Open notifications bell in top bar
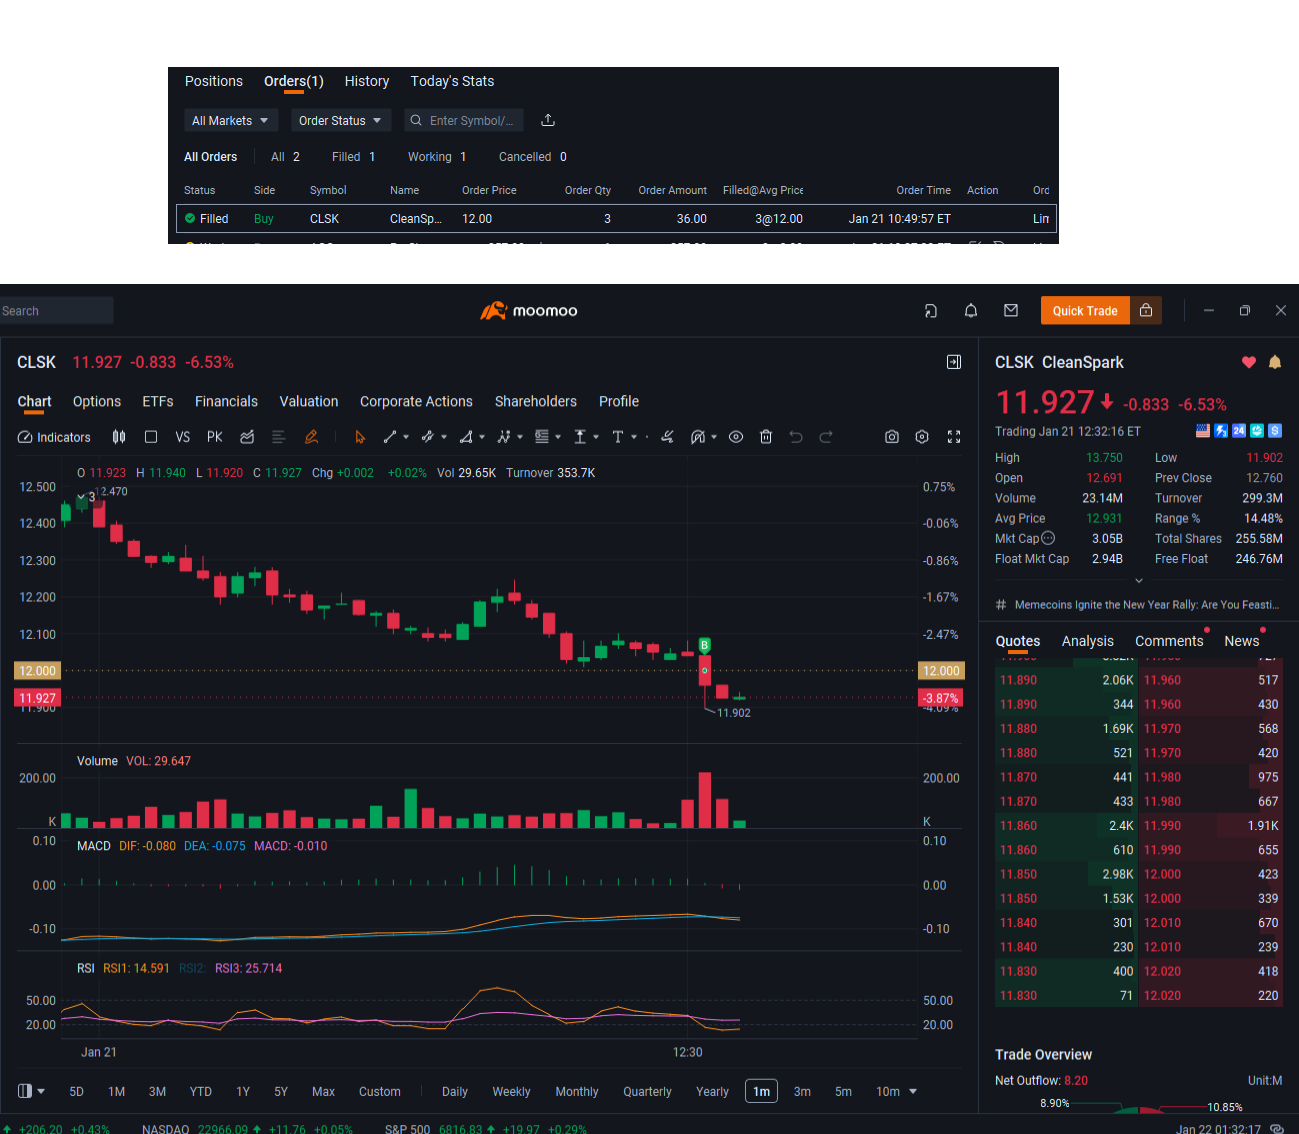The height and width of the screenshot is (1134, 1299). tap(971, 311)
